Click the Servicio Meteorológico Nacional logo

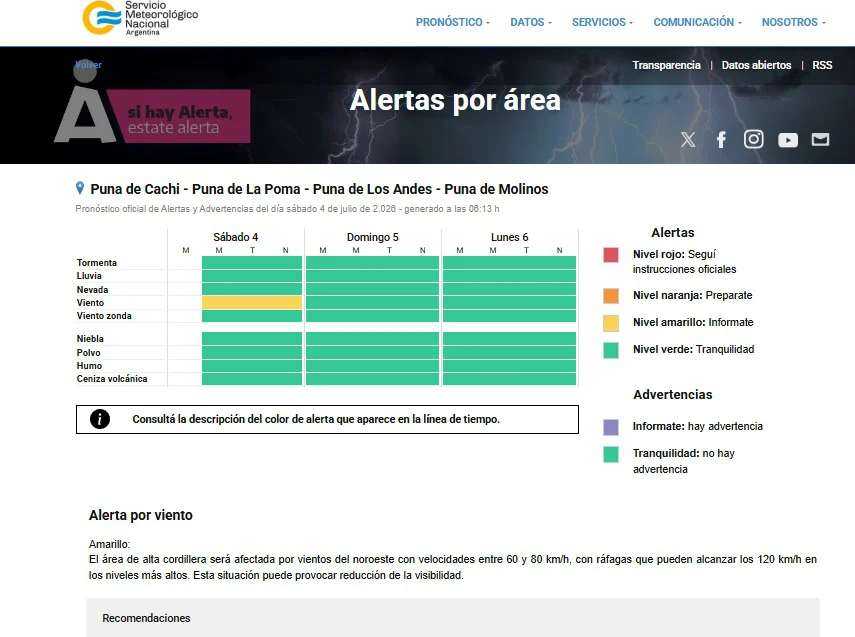140,18
